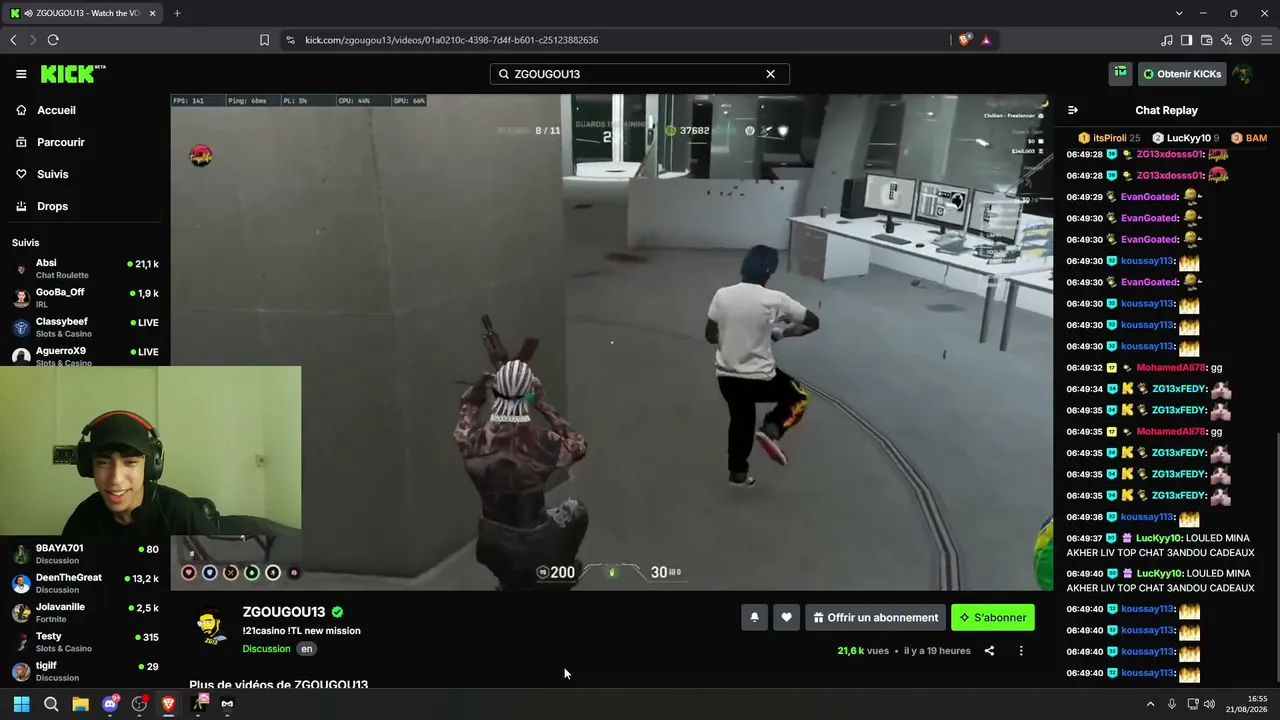Click the browser address bar URL
Image resolution: width=1280 pixels, height=720 pixels.
(x=451, y=40)
